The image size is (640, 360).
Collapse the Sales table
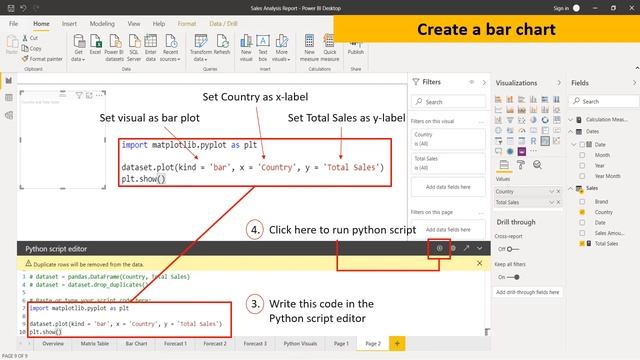pos(571,188)
